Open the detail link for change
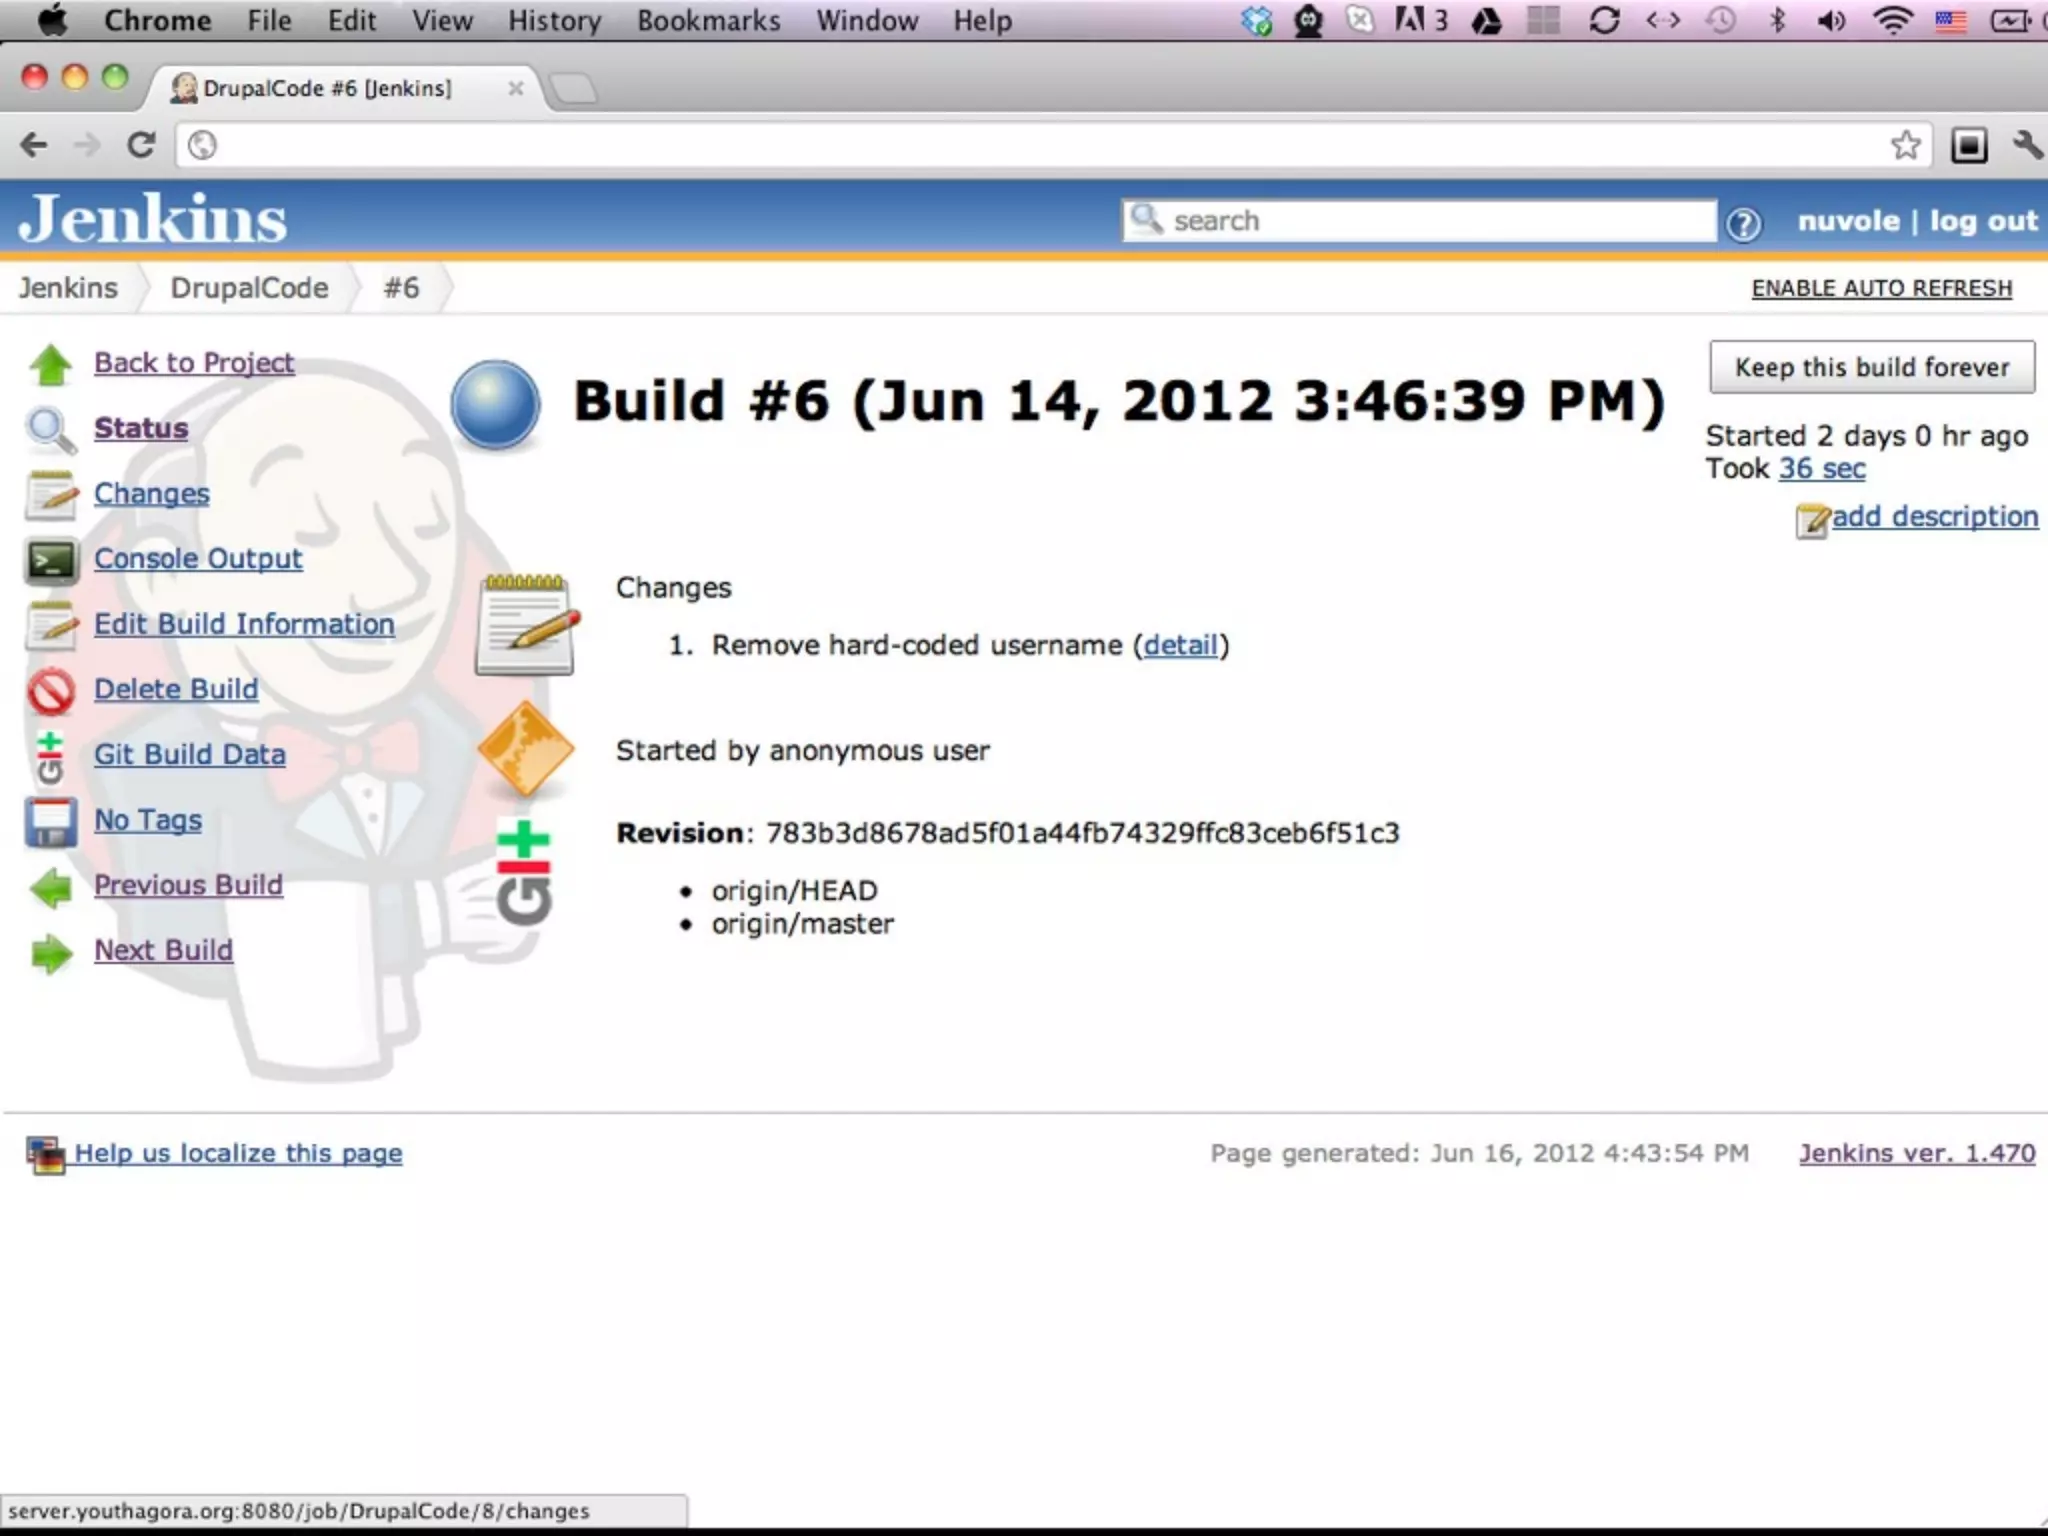 (1180, 645)
